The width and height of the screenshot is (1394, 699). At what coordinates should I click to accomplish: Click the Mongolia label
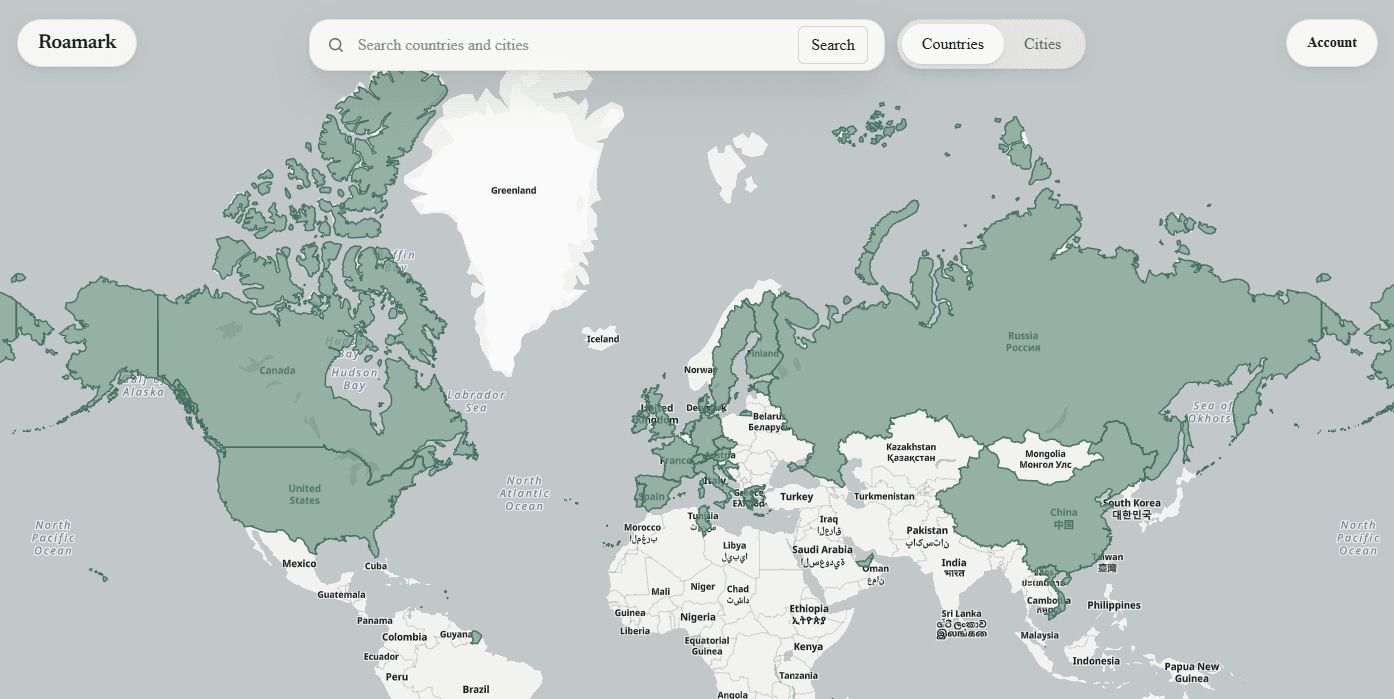[1045, 459]
